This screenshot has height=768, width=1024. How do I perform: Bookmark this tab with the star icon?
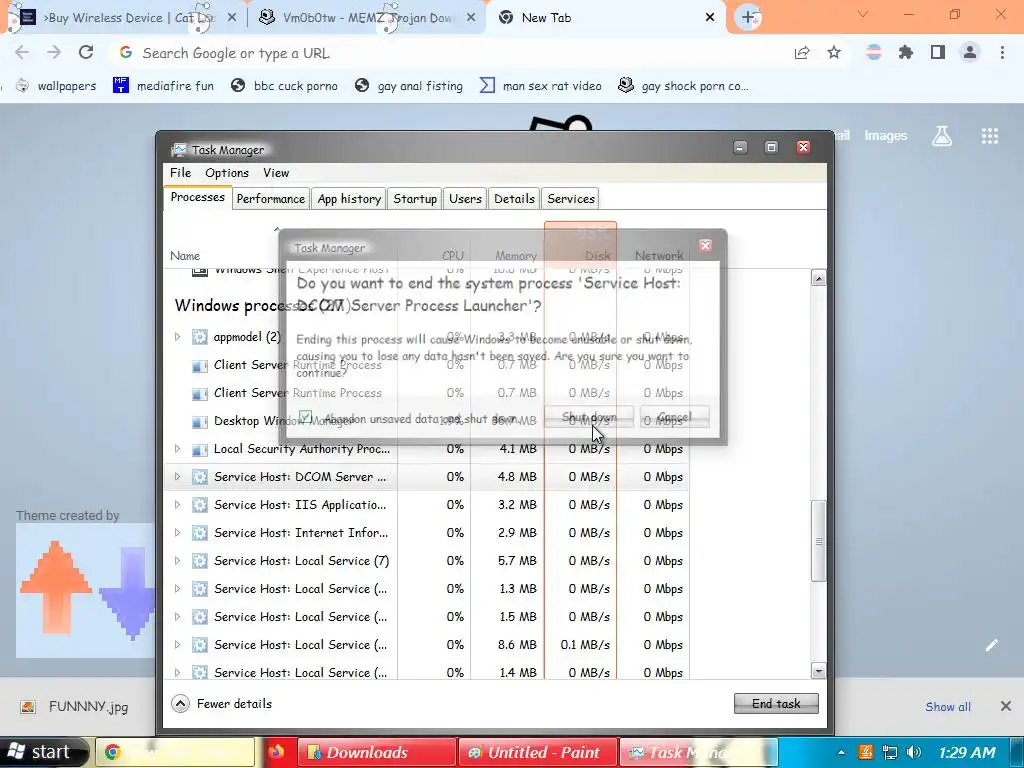tap(834, 52)
